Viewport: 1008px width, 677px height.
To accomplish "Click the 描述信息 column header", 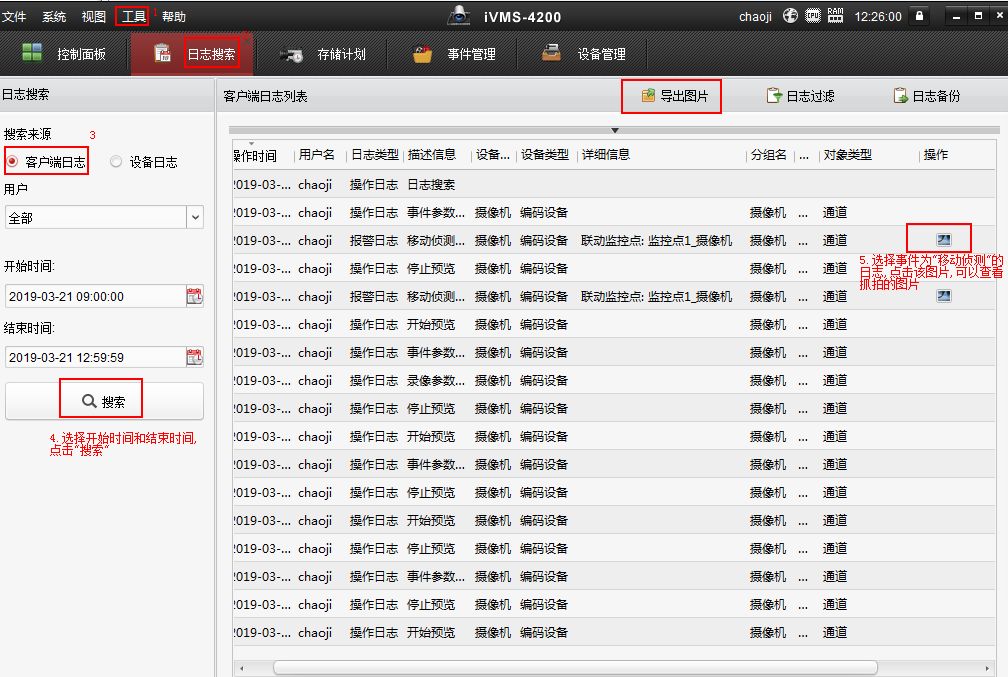I will (x=431, y=155).
